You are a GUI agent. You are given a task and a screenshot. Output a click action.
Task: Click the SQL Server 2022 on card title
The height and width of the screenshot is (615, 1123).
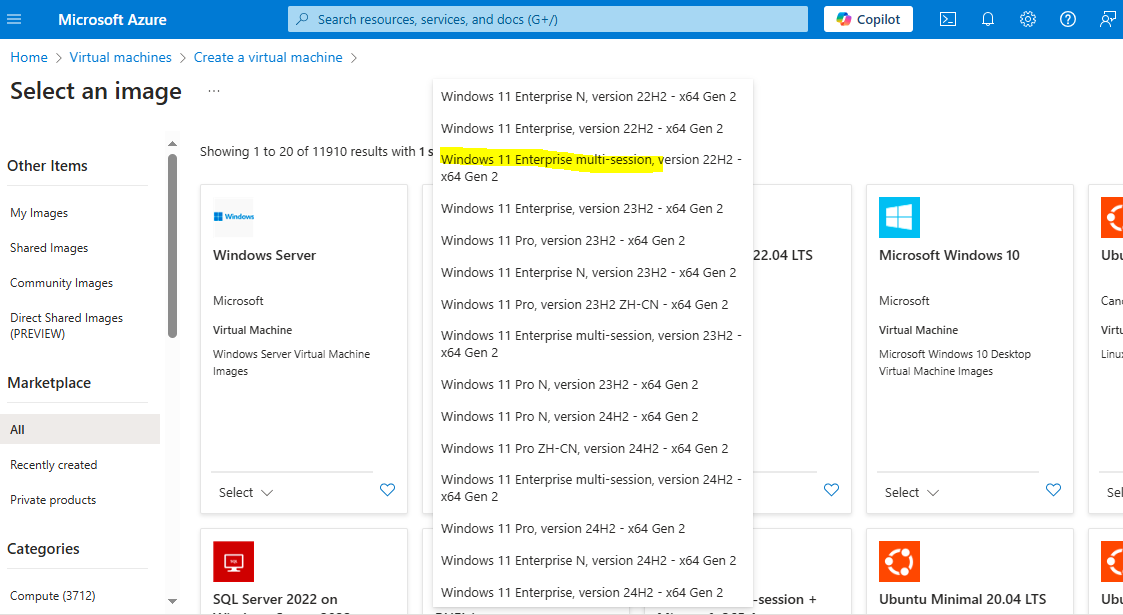tap(275, 599)
